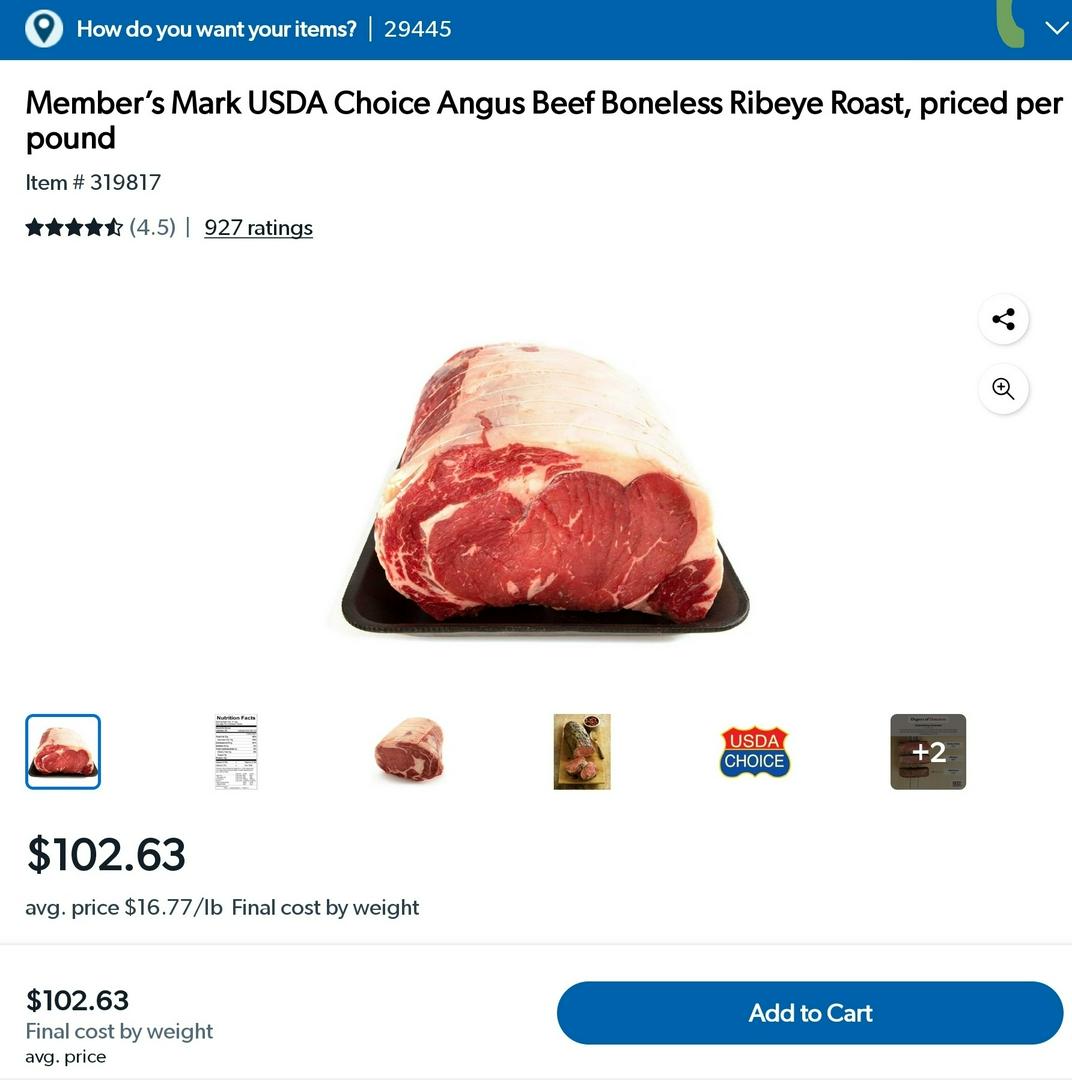View the Nutrition Facts thumbnail
The image size is (1072, 1080).
click(x=236, y=751)
